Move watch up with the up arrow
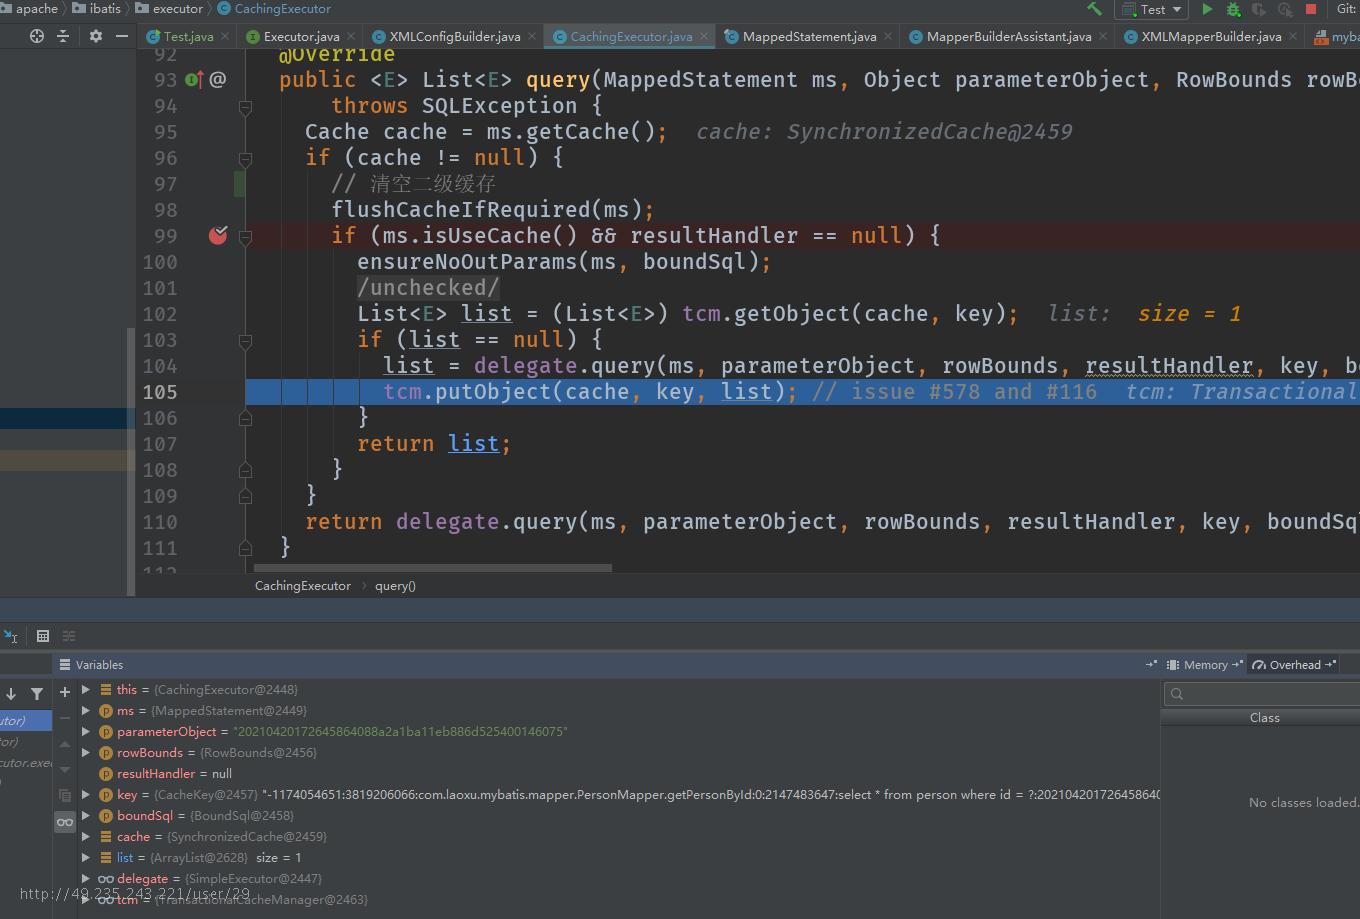Screen dimensions: 1360x919 point(65,744)
